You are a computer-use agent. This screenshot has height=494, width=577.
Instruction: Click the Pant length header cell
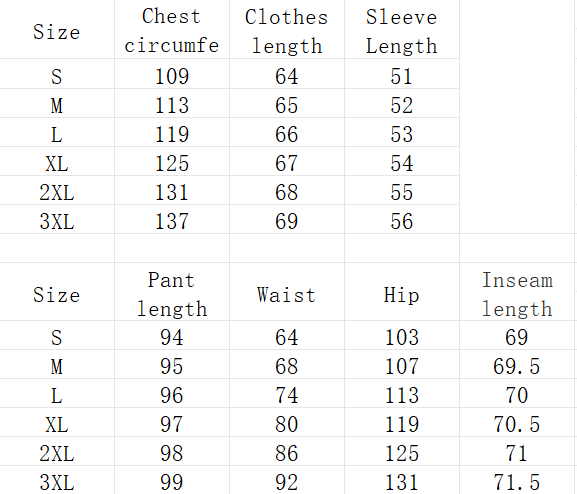[172, 292]
